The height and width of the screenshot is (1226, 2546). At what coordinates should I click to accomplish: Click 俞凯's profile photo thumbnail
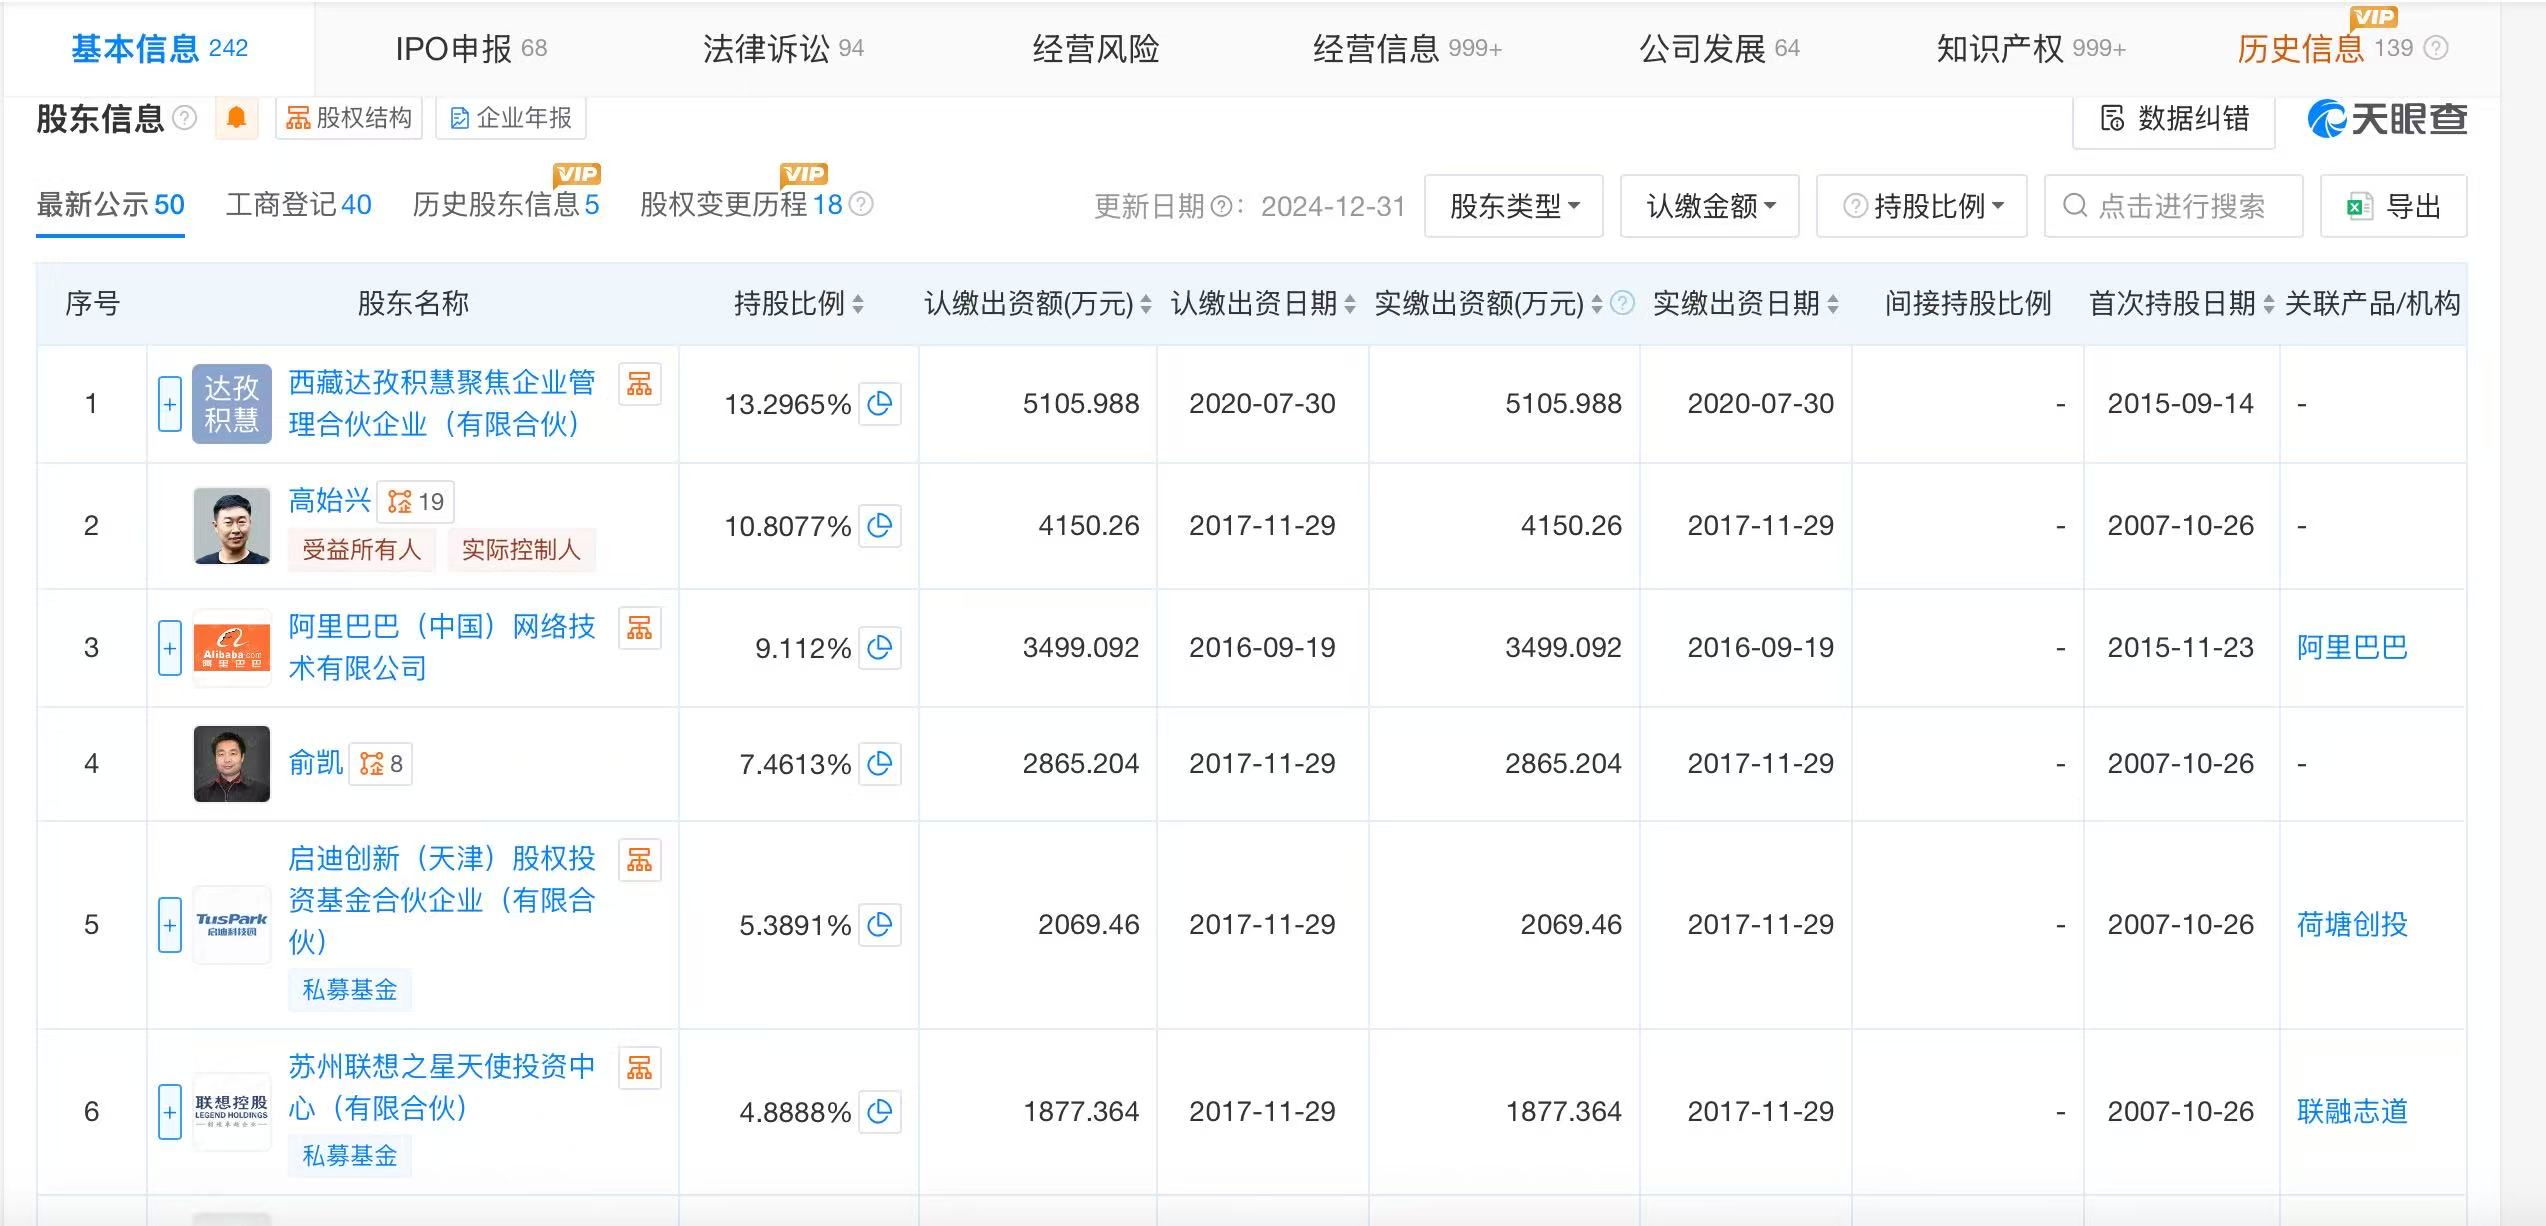coord(232,764)
